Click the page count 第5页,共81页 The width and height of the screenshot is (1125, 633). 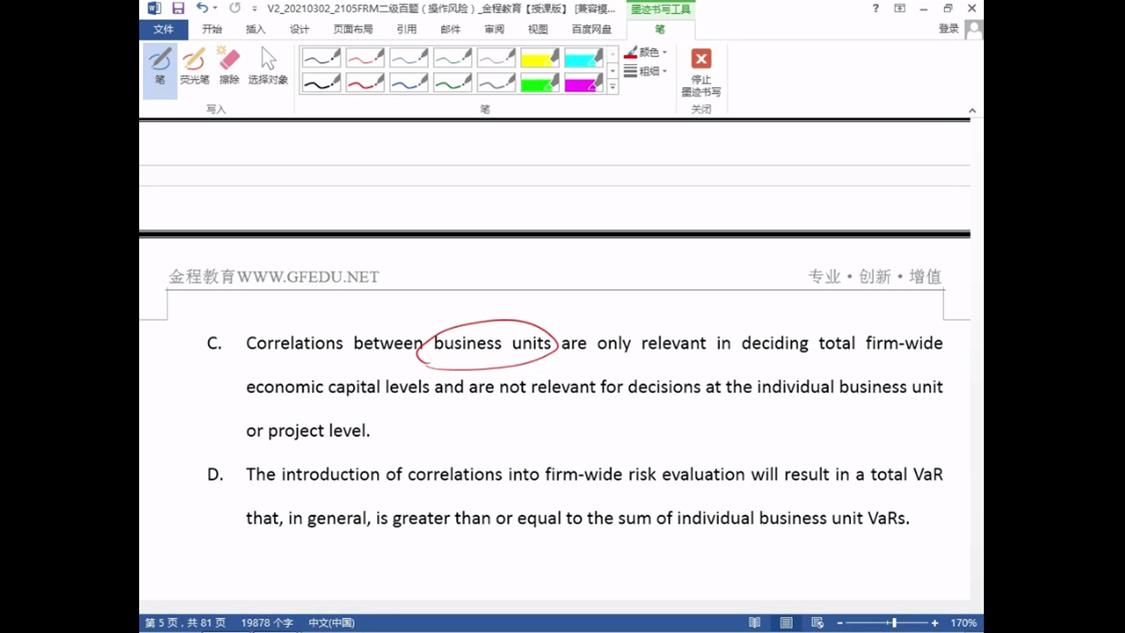point(185,623)
